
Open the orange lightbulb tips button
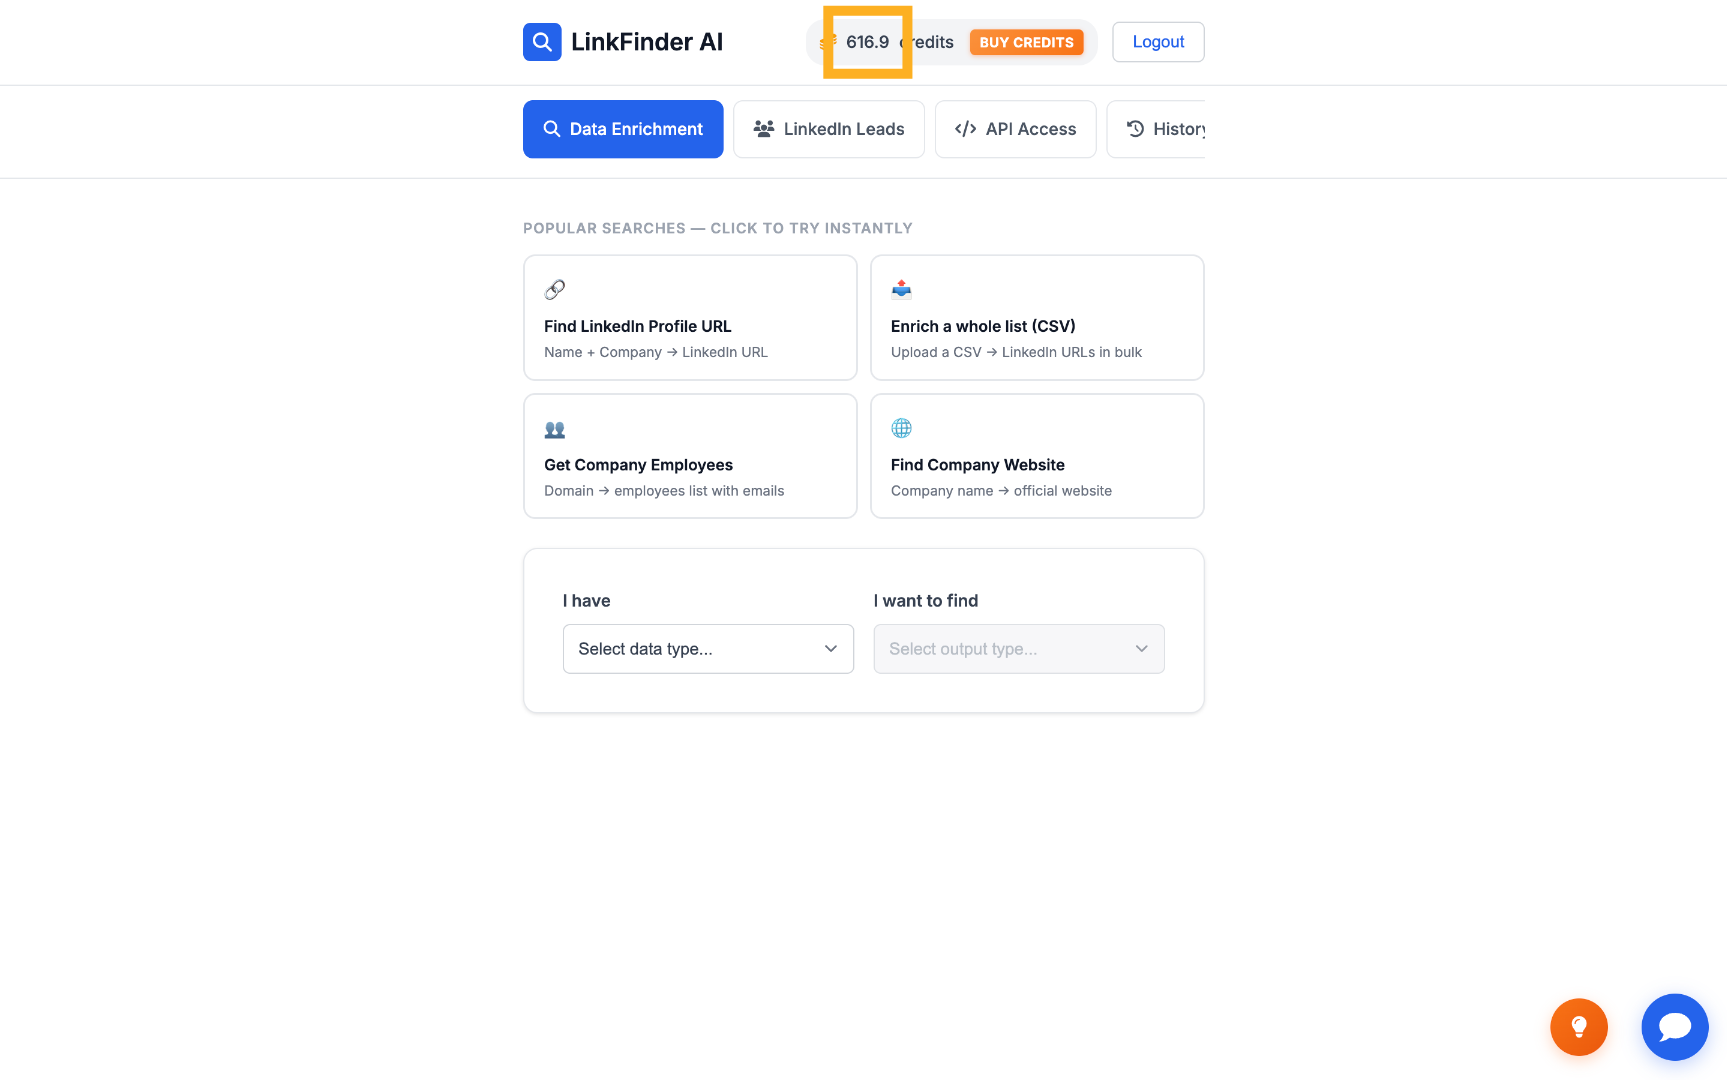[x=1579, y=1027]
